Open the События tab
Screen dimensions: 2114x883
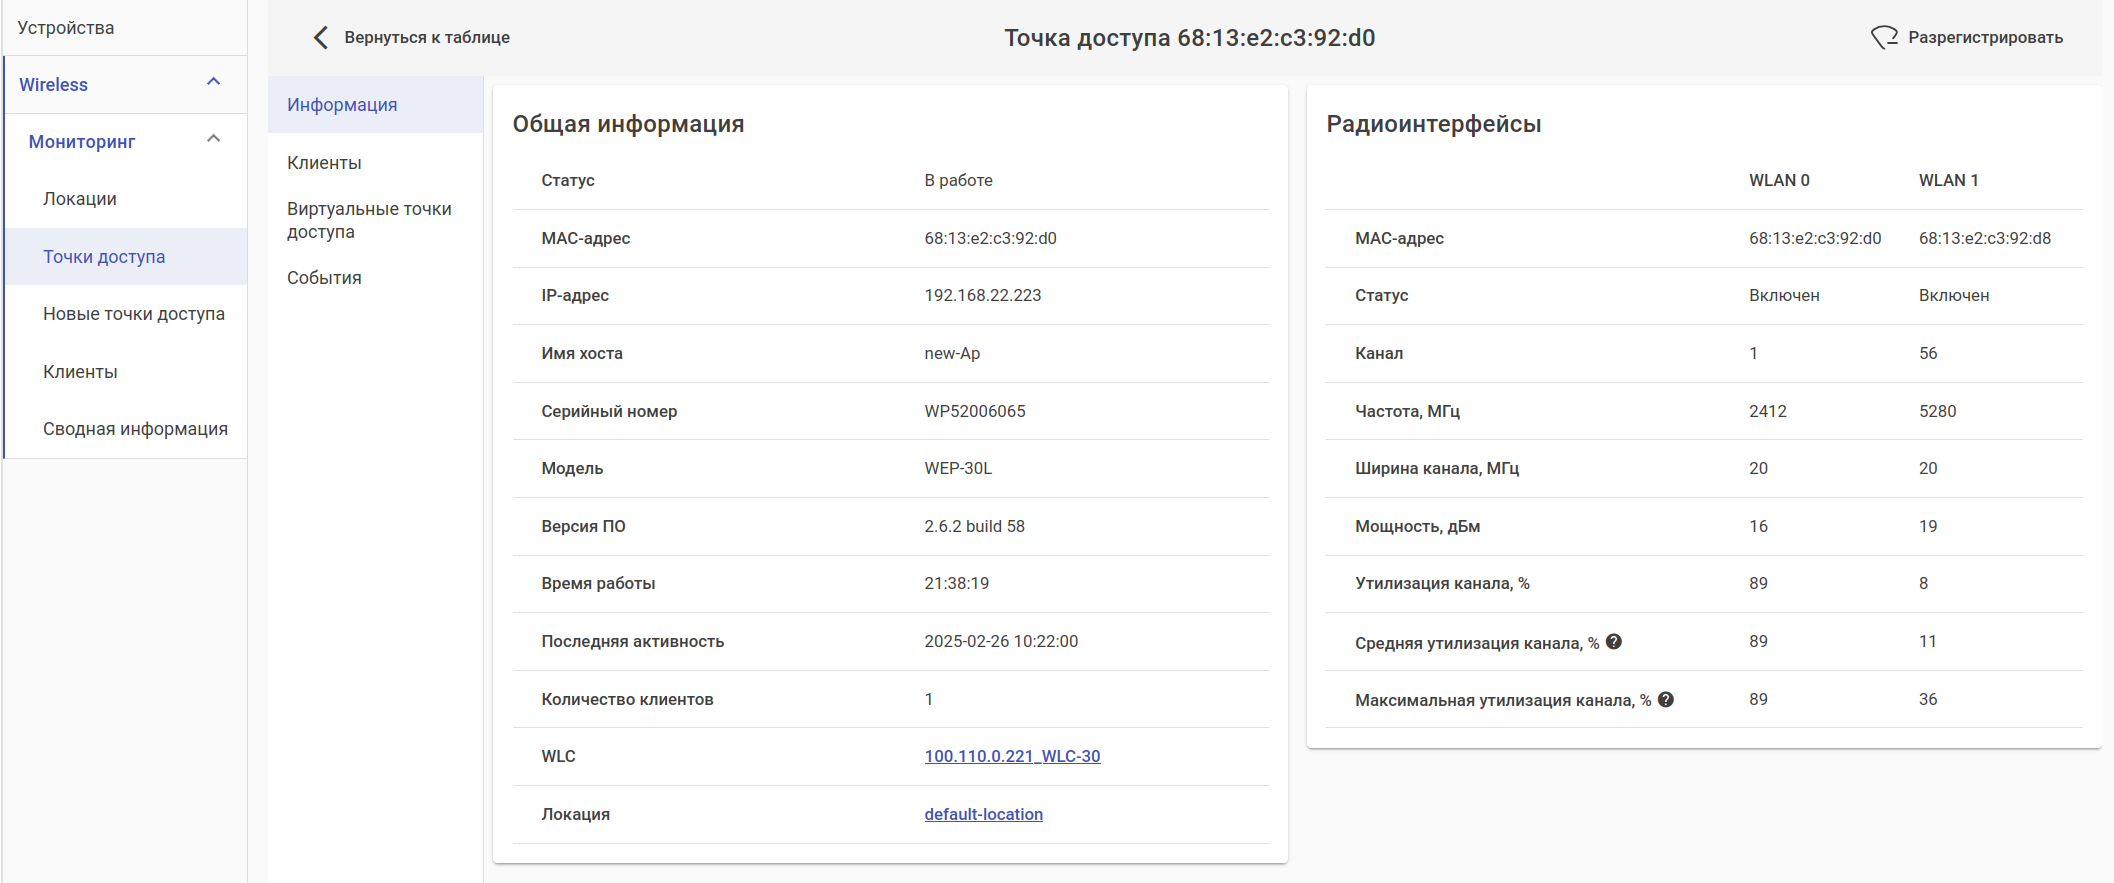(x=324, y=278)
